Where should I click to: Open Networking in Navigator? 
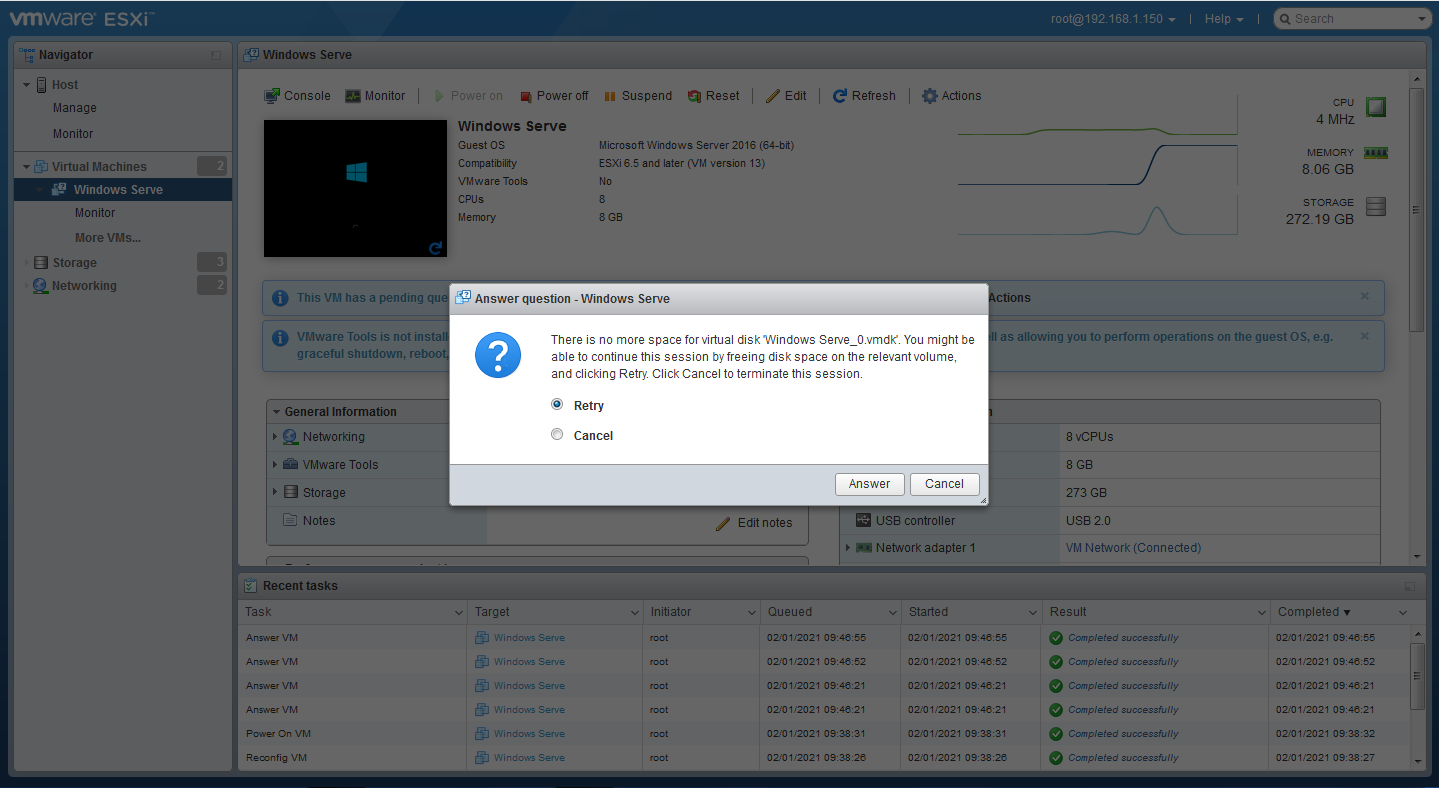(x=84, y=286)
